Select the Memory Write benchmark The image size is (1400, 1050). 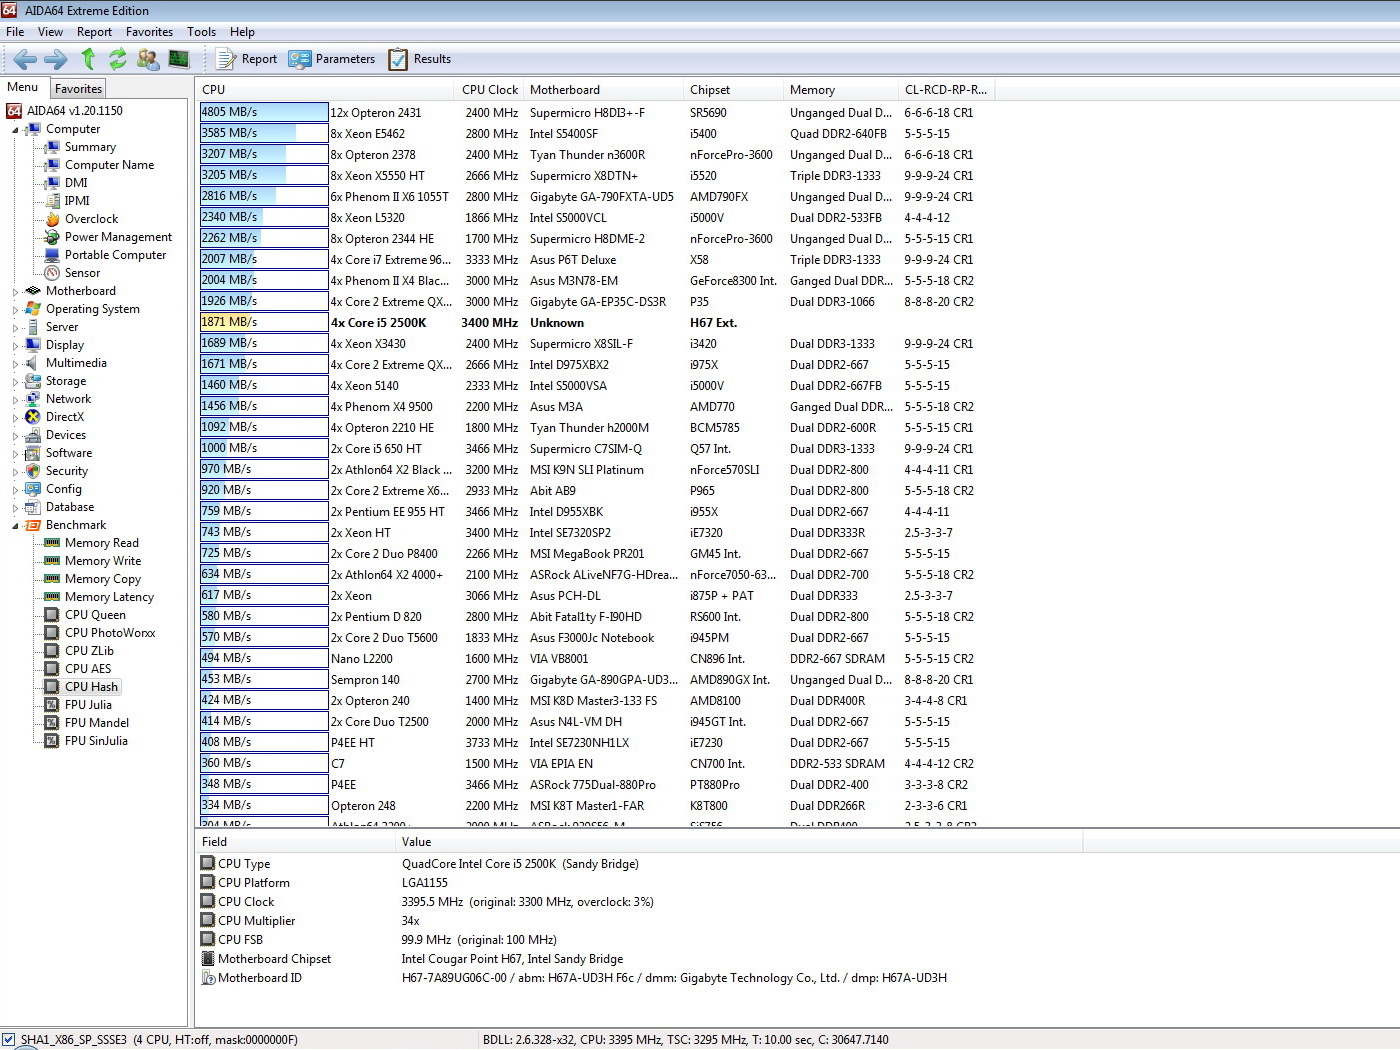[103, 561]
